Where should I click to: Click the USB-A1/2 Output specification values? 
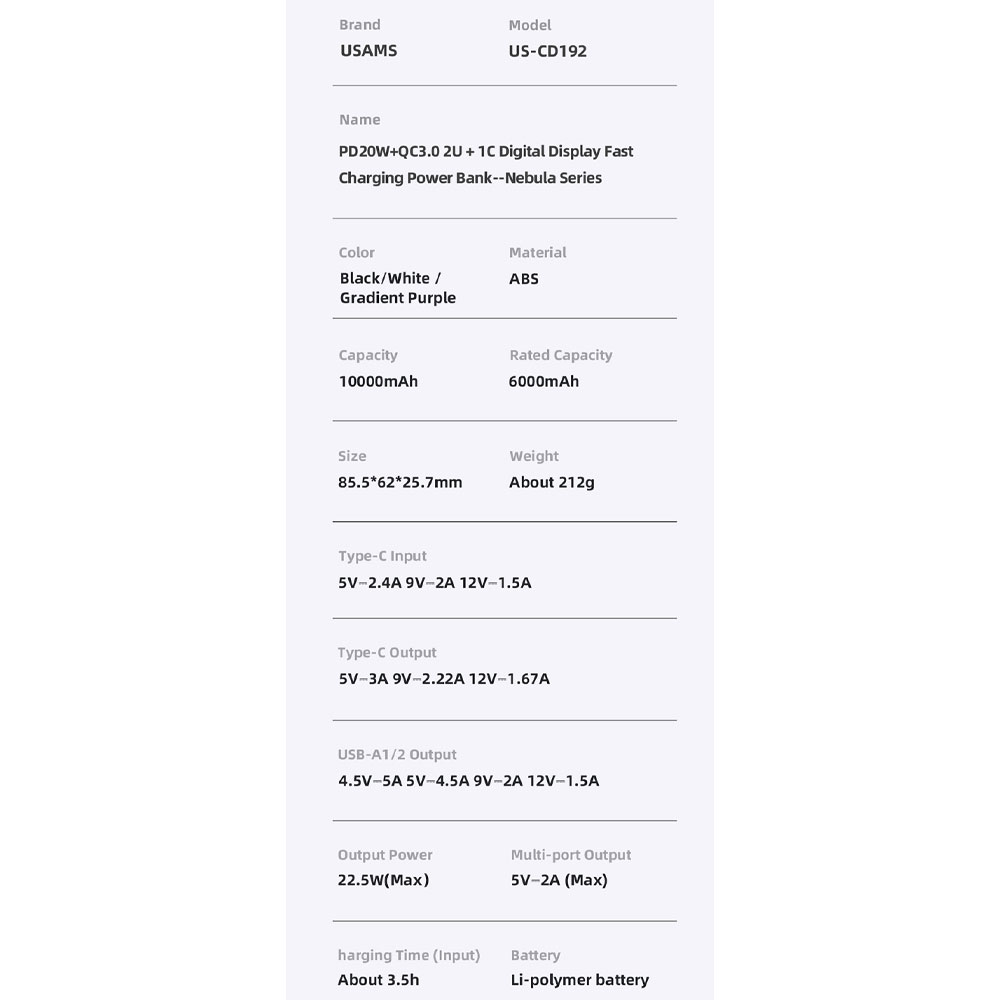pyautogui.click(x=469, y=781)
